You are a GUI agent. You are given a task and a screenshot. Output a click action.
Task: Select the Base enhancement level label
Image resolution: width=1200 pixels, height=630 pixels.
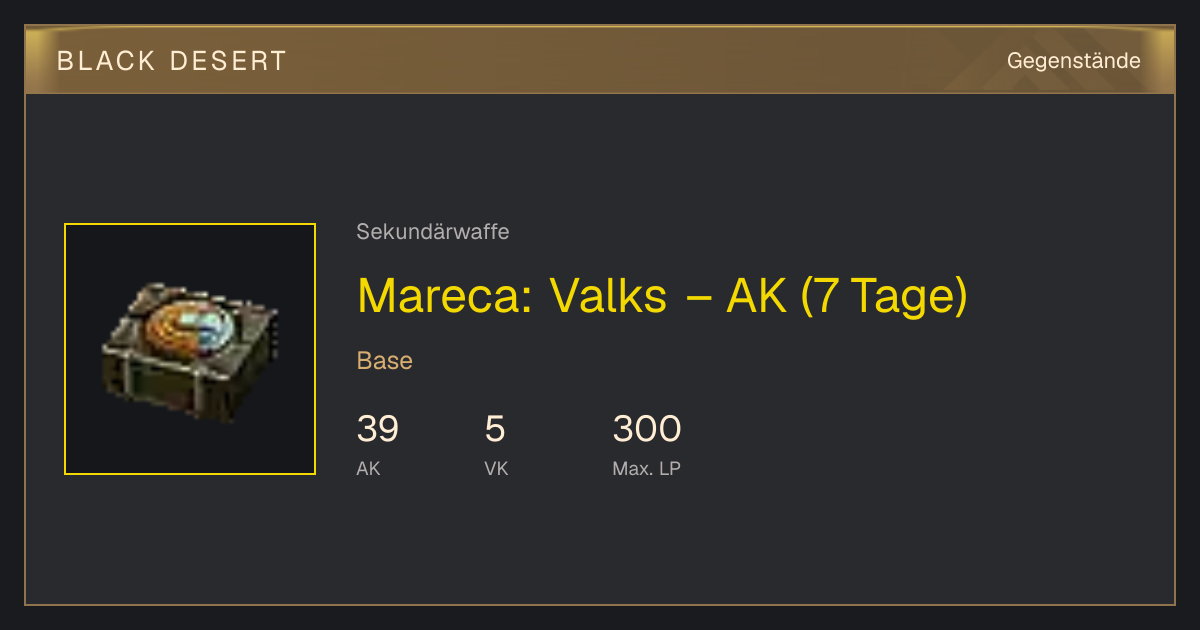point(385,361)
